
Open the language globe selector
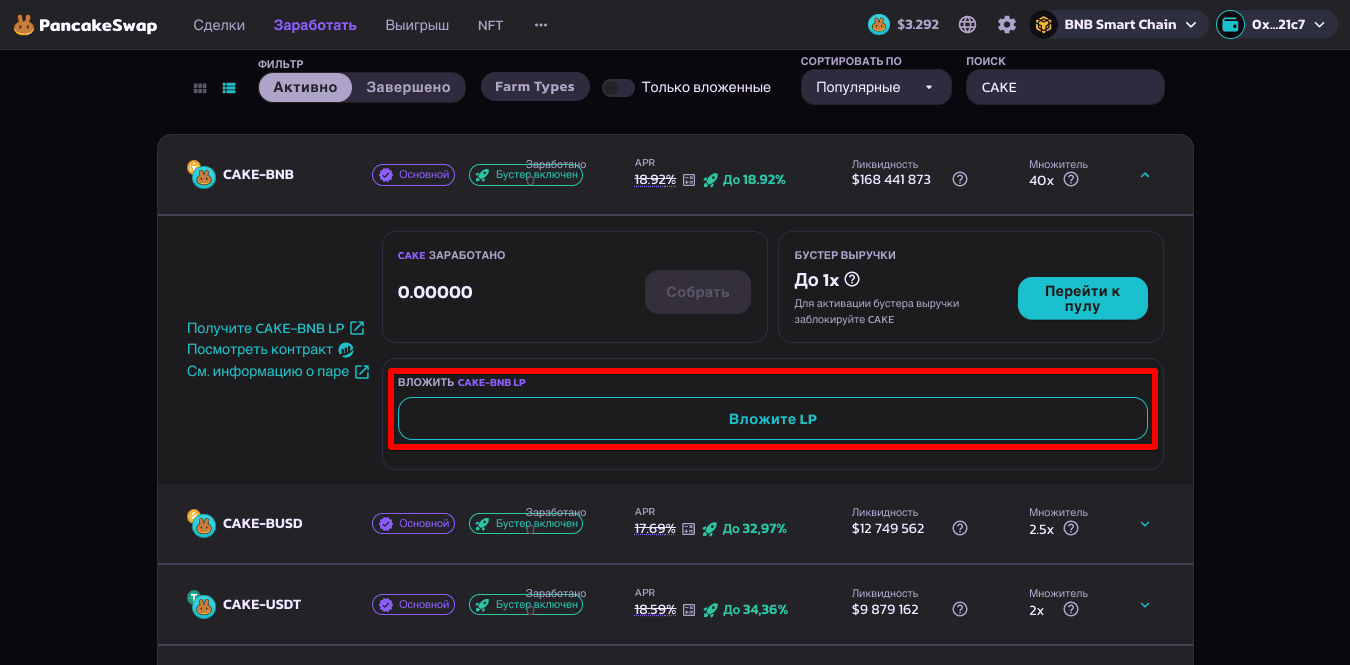tap(967, 25)
